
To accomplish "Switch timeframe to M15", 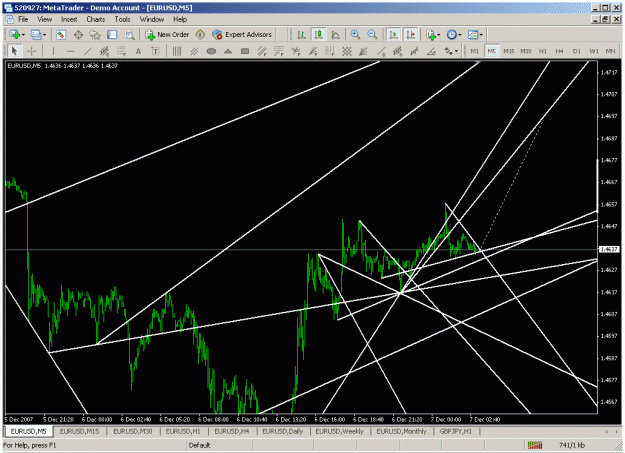I will pos(509,51).
